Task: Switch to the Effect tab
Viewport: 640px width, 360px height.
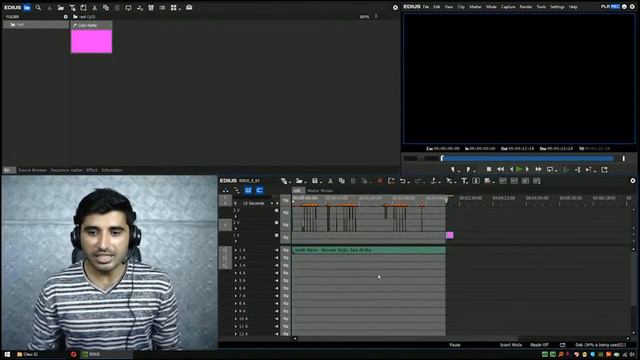Action: click(x=92, y=170)
